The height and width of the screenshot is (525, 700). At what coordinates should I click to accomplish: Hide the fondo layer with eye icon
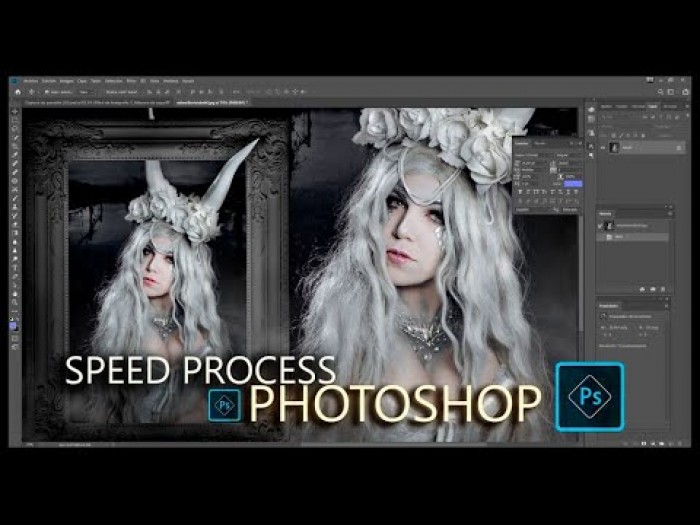point(603,148)
